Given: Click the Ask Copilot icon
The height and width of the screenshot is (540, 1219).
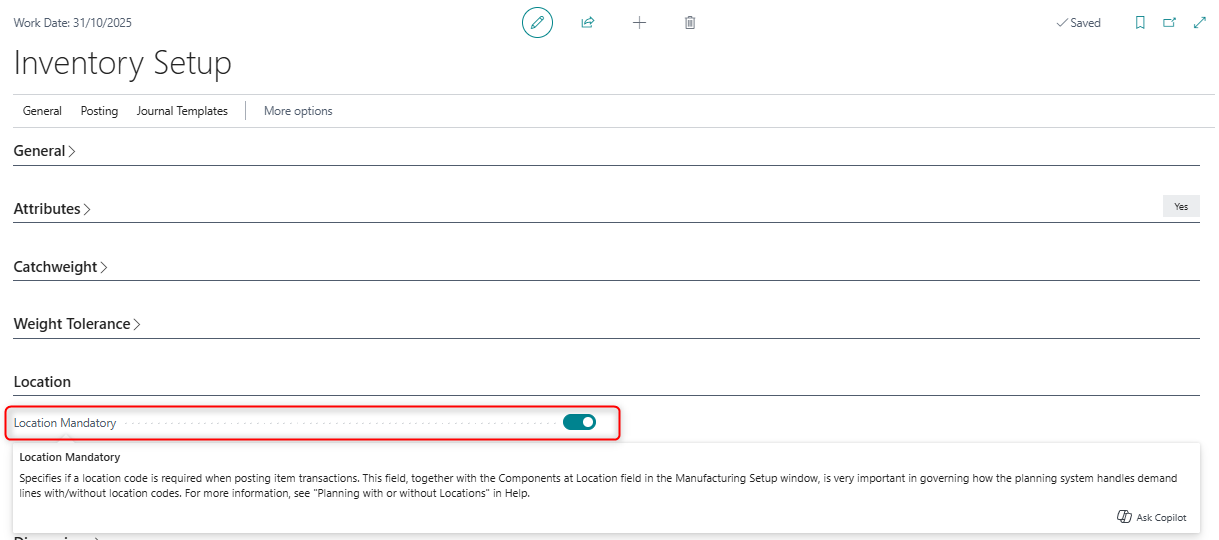Looking at the screenshot, I should click(1124, 517).
